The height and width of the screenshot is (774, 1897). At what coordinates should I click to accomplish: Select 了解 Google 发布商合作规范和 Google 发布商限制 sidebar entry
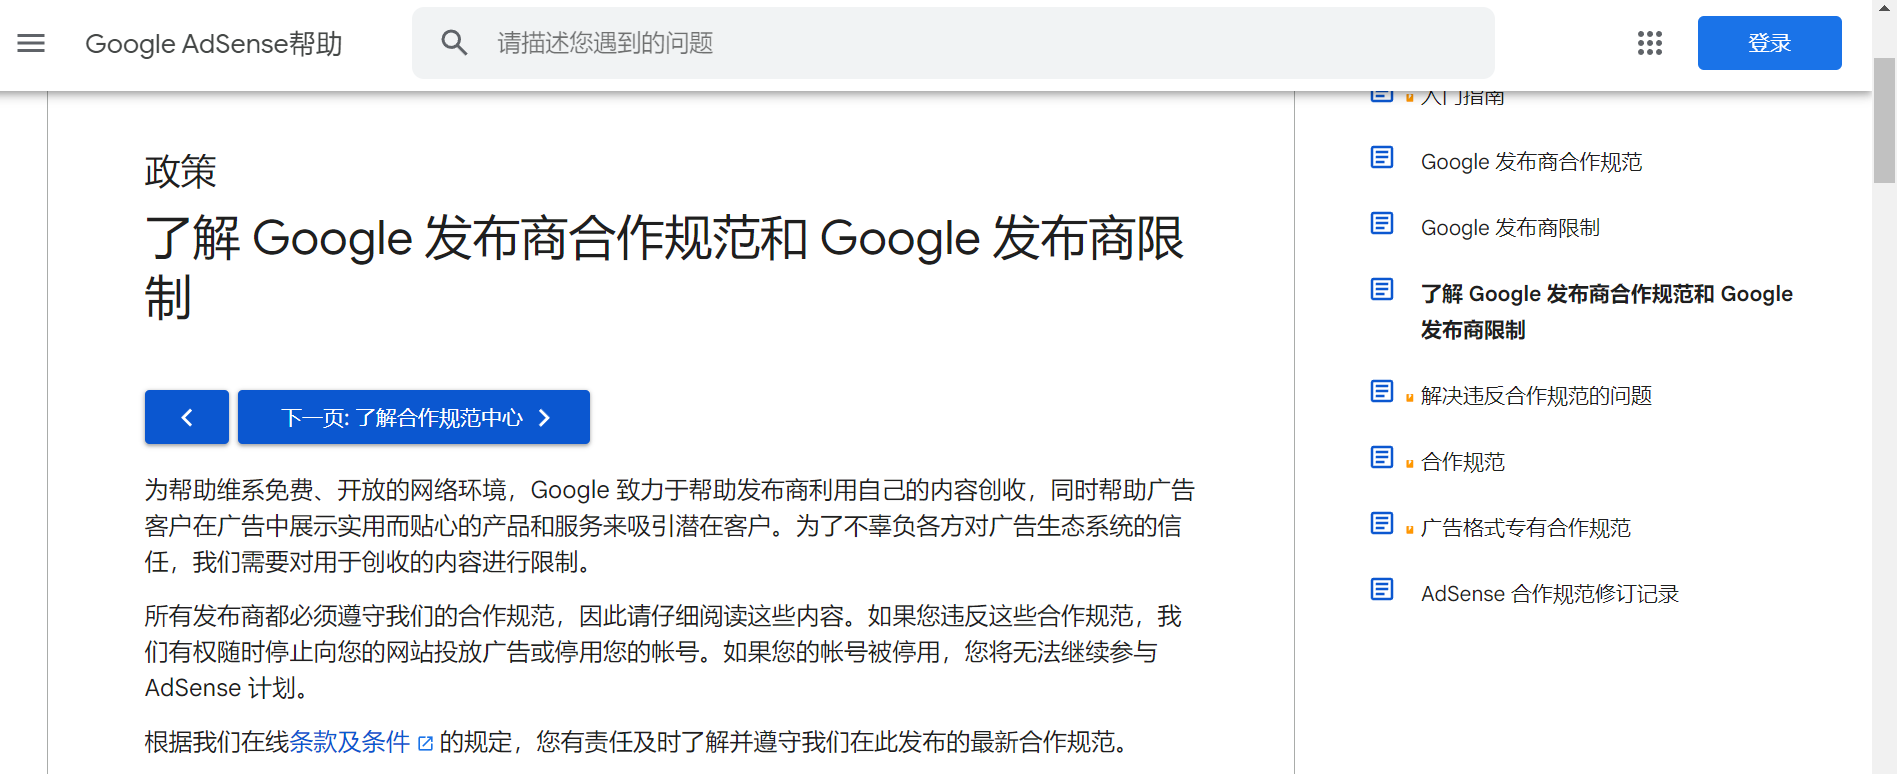(x=1606, y=312)
